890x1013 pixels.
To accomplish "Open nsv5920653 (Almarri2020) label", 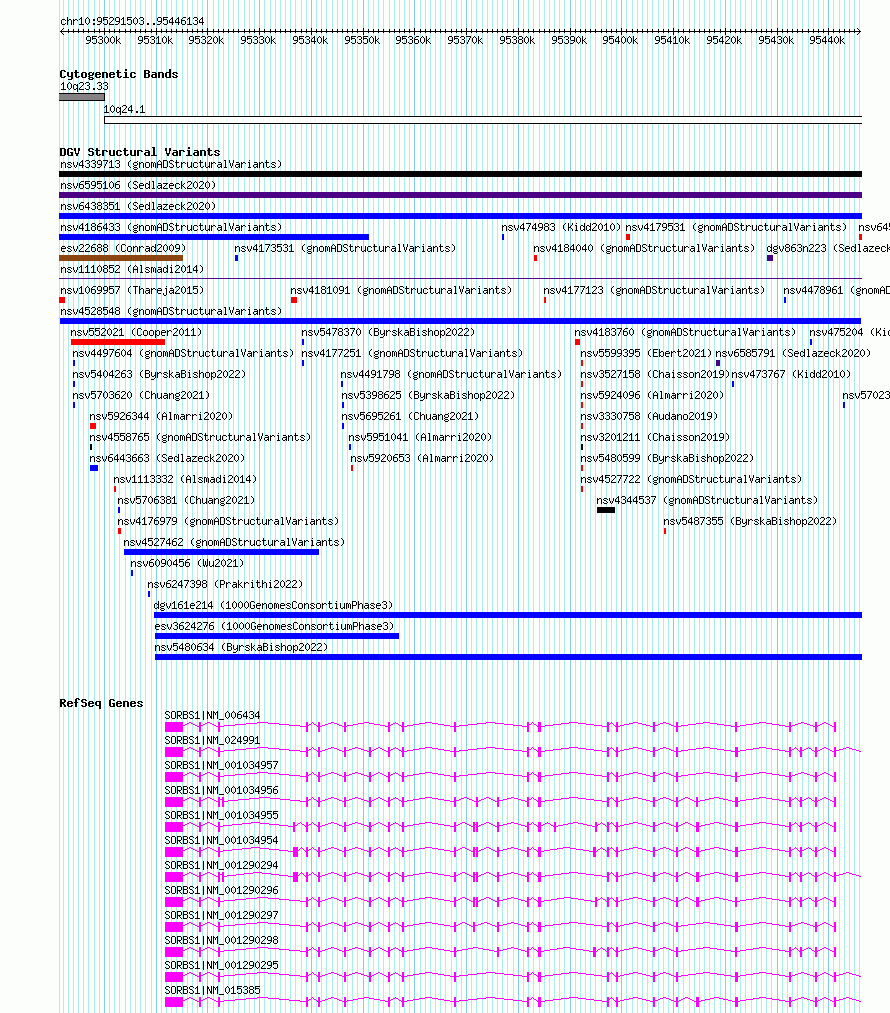I will (422, 459).
